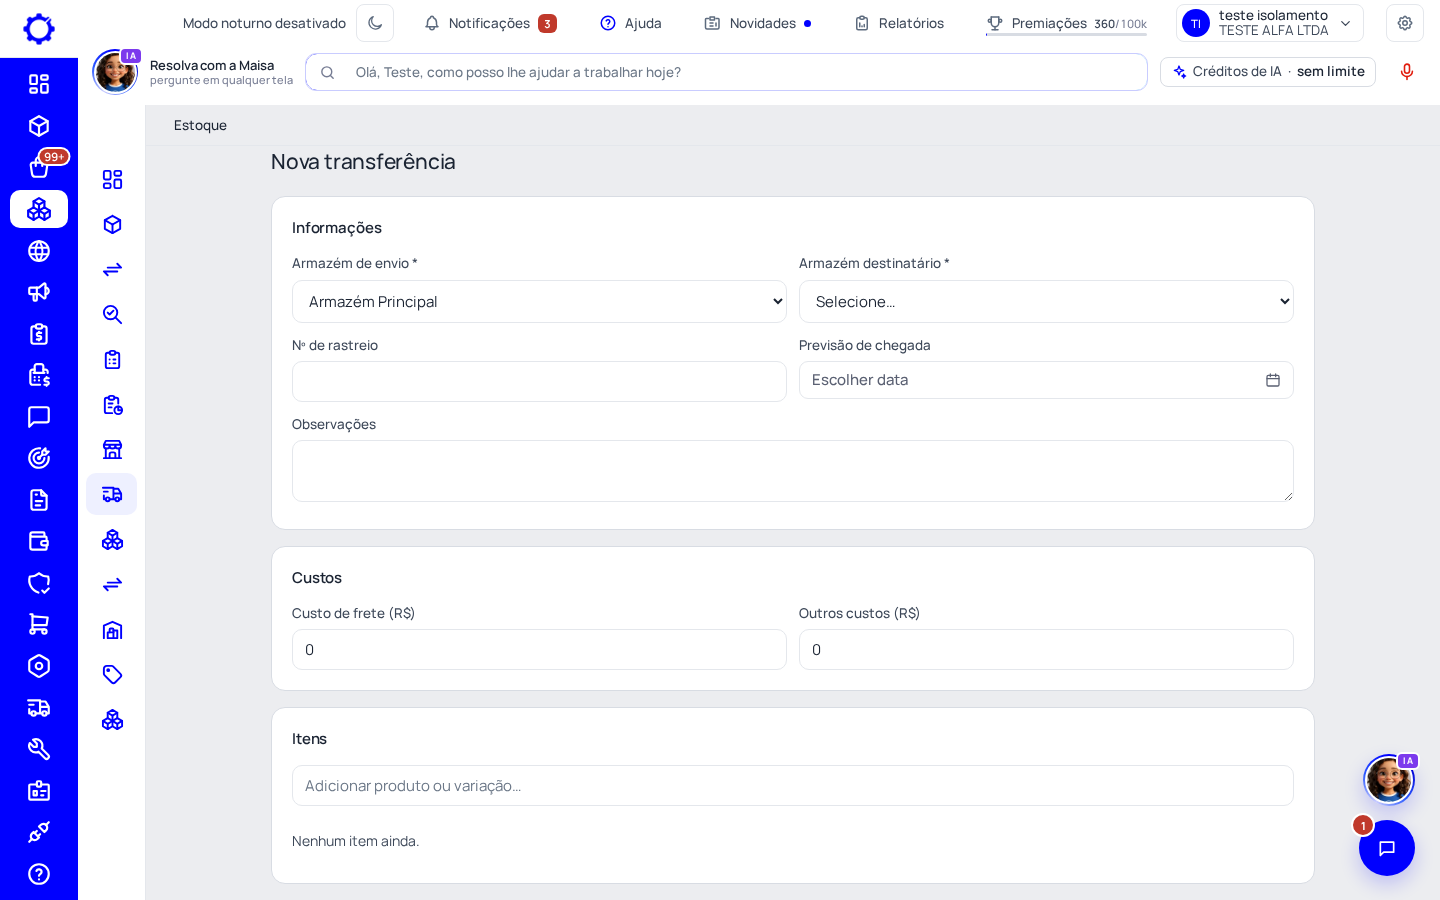Focus the Maisa assistant search field
Screen dimensions: 1440x900
[x=726, y=72]
